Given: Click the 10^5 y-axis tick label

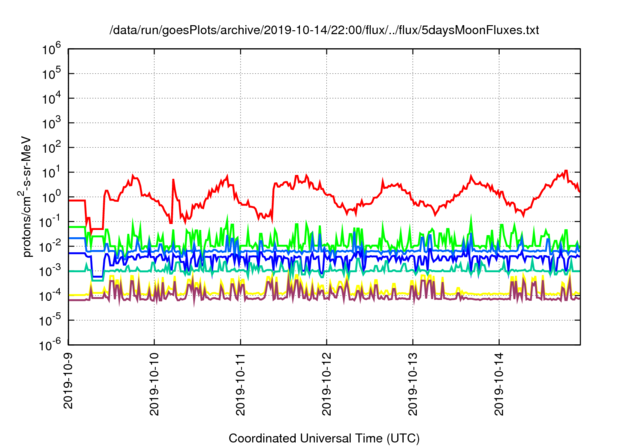Looking at the screenshot, I should coord(51,74).
